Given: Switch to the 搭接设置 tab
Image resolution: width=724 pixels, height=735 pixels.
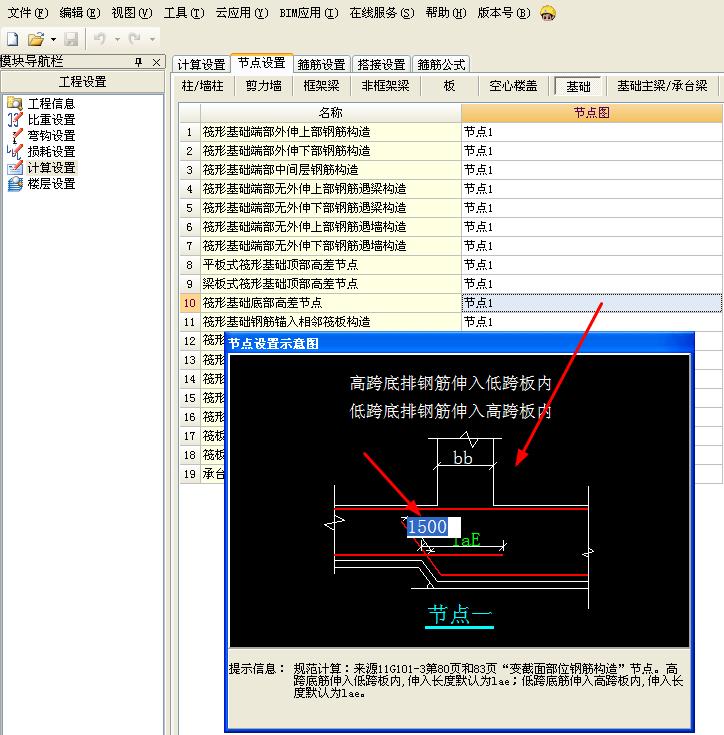Looking at the screenshot, I should [381, 64].
